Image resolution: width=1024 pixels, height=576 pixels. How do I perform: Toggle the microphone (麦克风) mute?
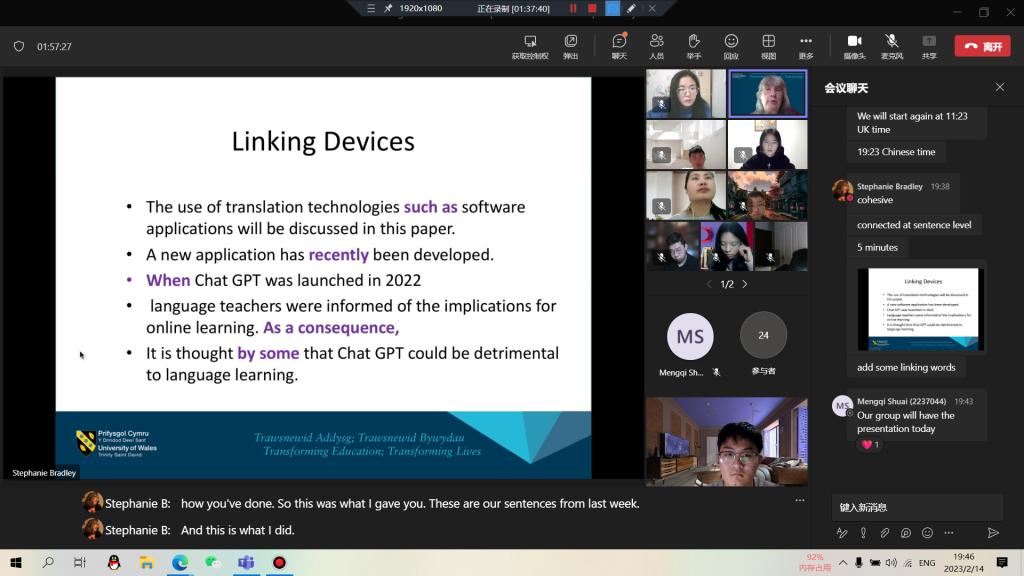891,42
